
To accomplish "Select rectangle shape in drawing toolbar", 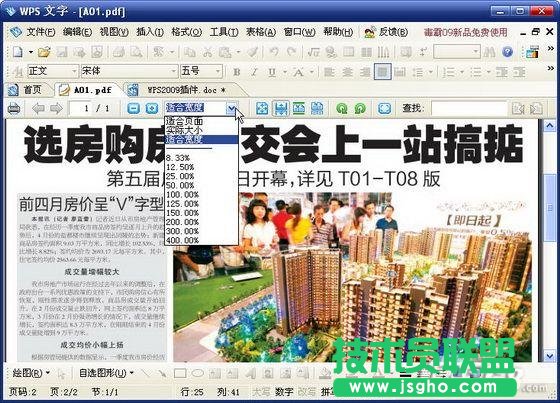I will pos(180,374).
